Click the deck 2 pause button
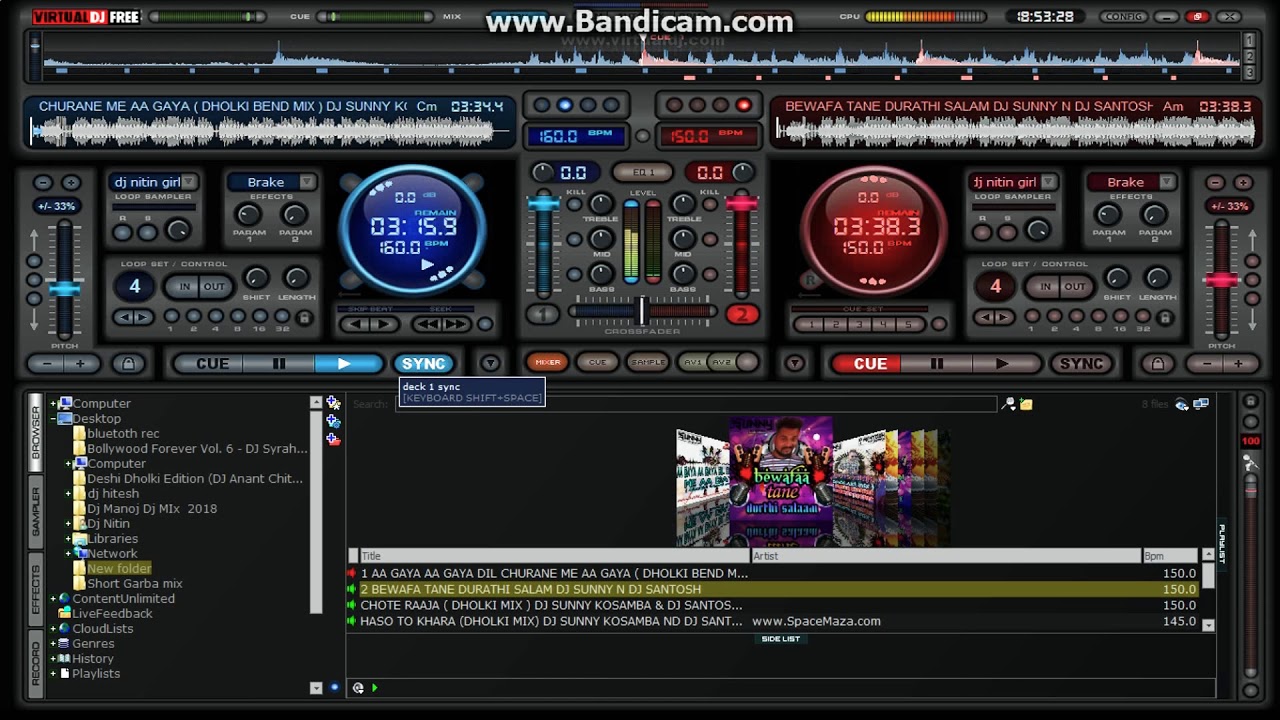 938,364
